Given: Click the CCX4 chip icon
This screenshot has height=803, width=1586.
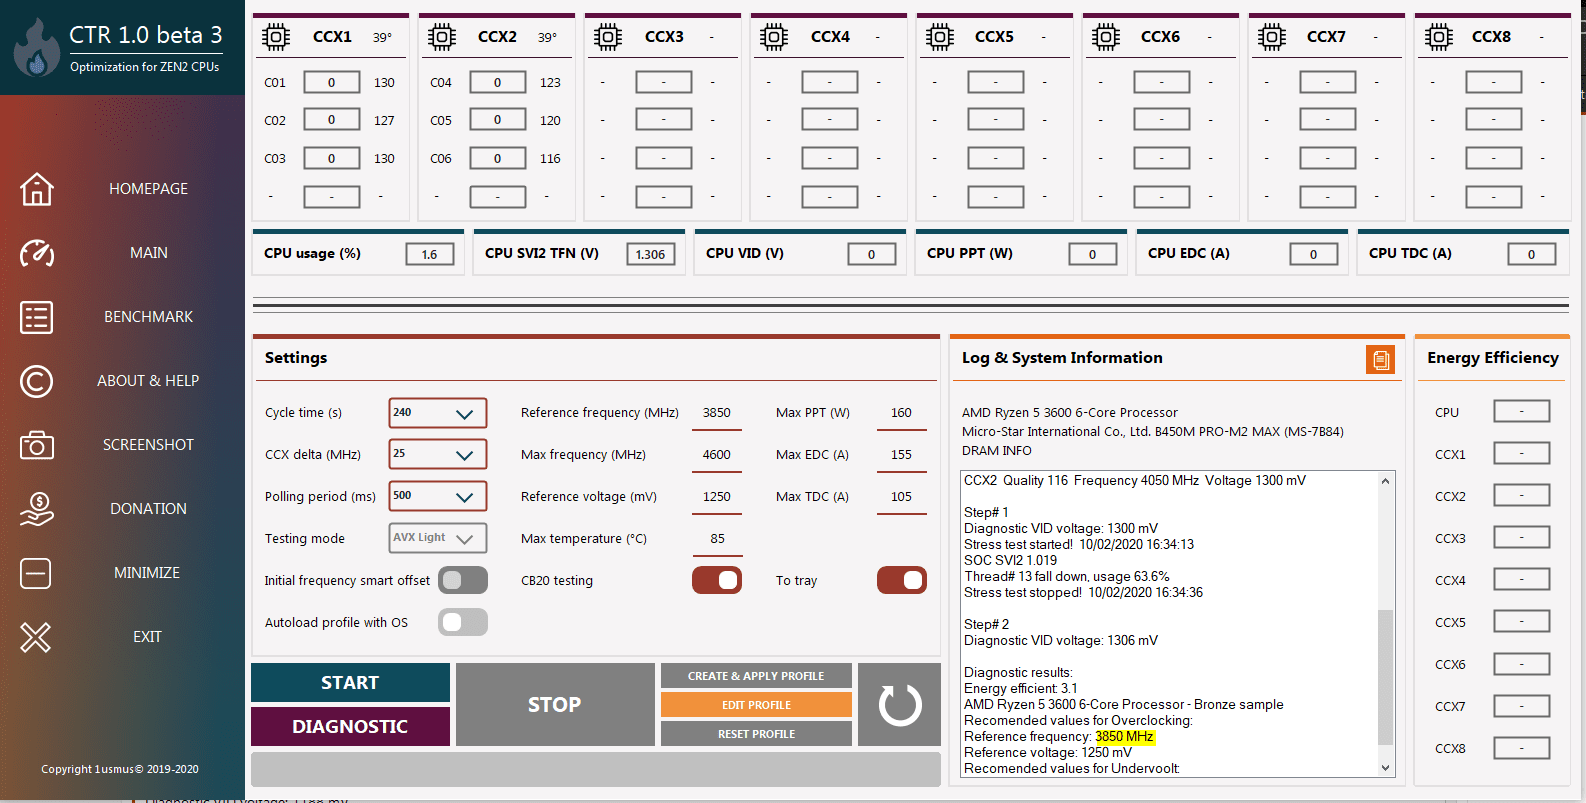Looking at the screenshot, I should (x=774, y=37).
